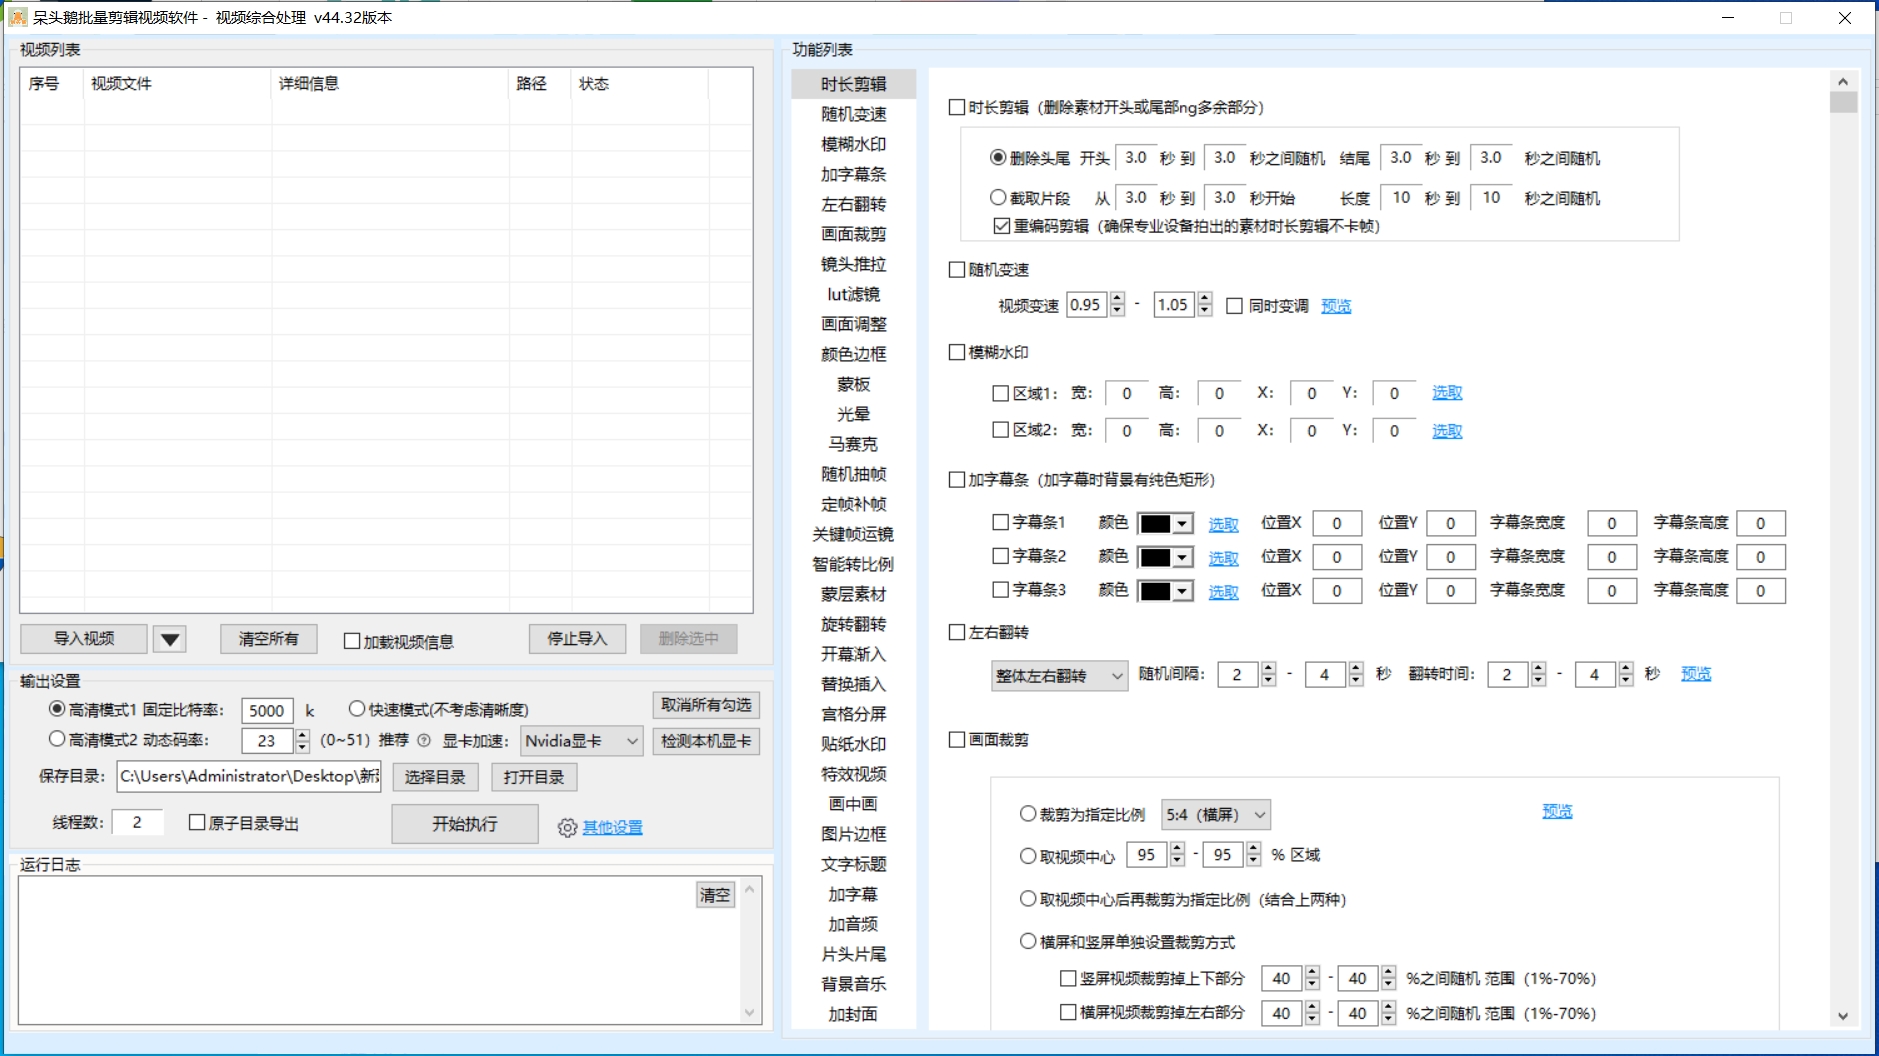The height and width of the screenshot is (1056, 1879).
Task: Expand the arrow next to 导入视频
Action: [x=169, y=639]
